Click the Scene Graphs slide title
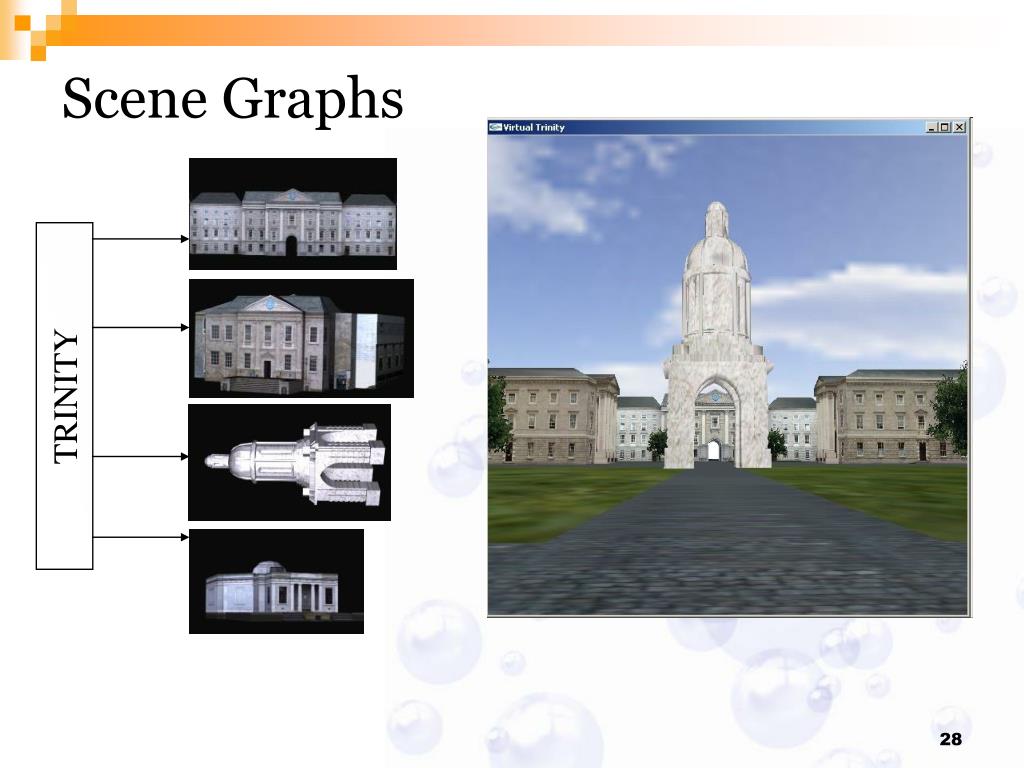This screenshot has width=1024, height=768. (x=232, y=99)
